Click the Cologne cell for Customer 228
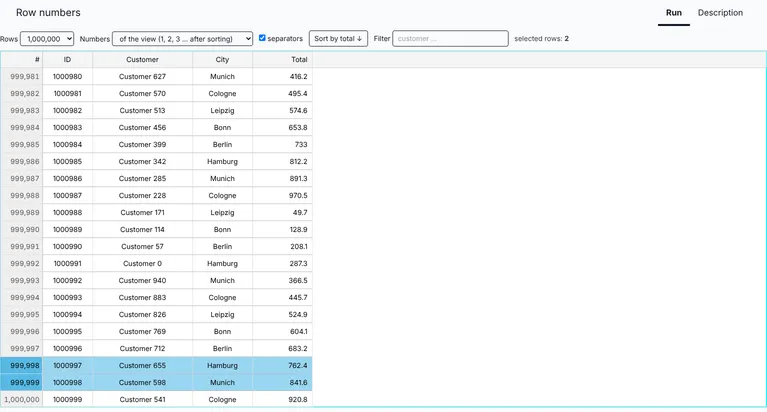 click(223, 196)
